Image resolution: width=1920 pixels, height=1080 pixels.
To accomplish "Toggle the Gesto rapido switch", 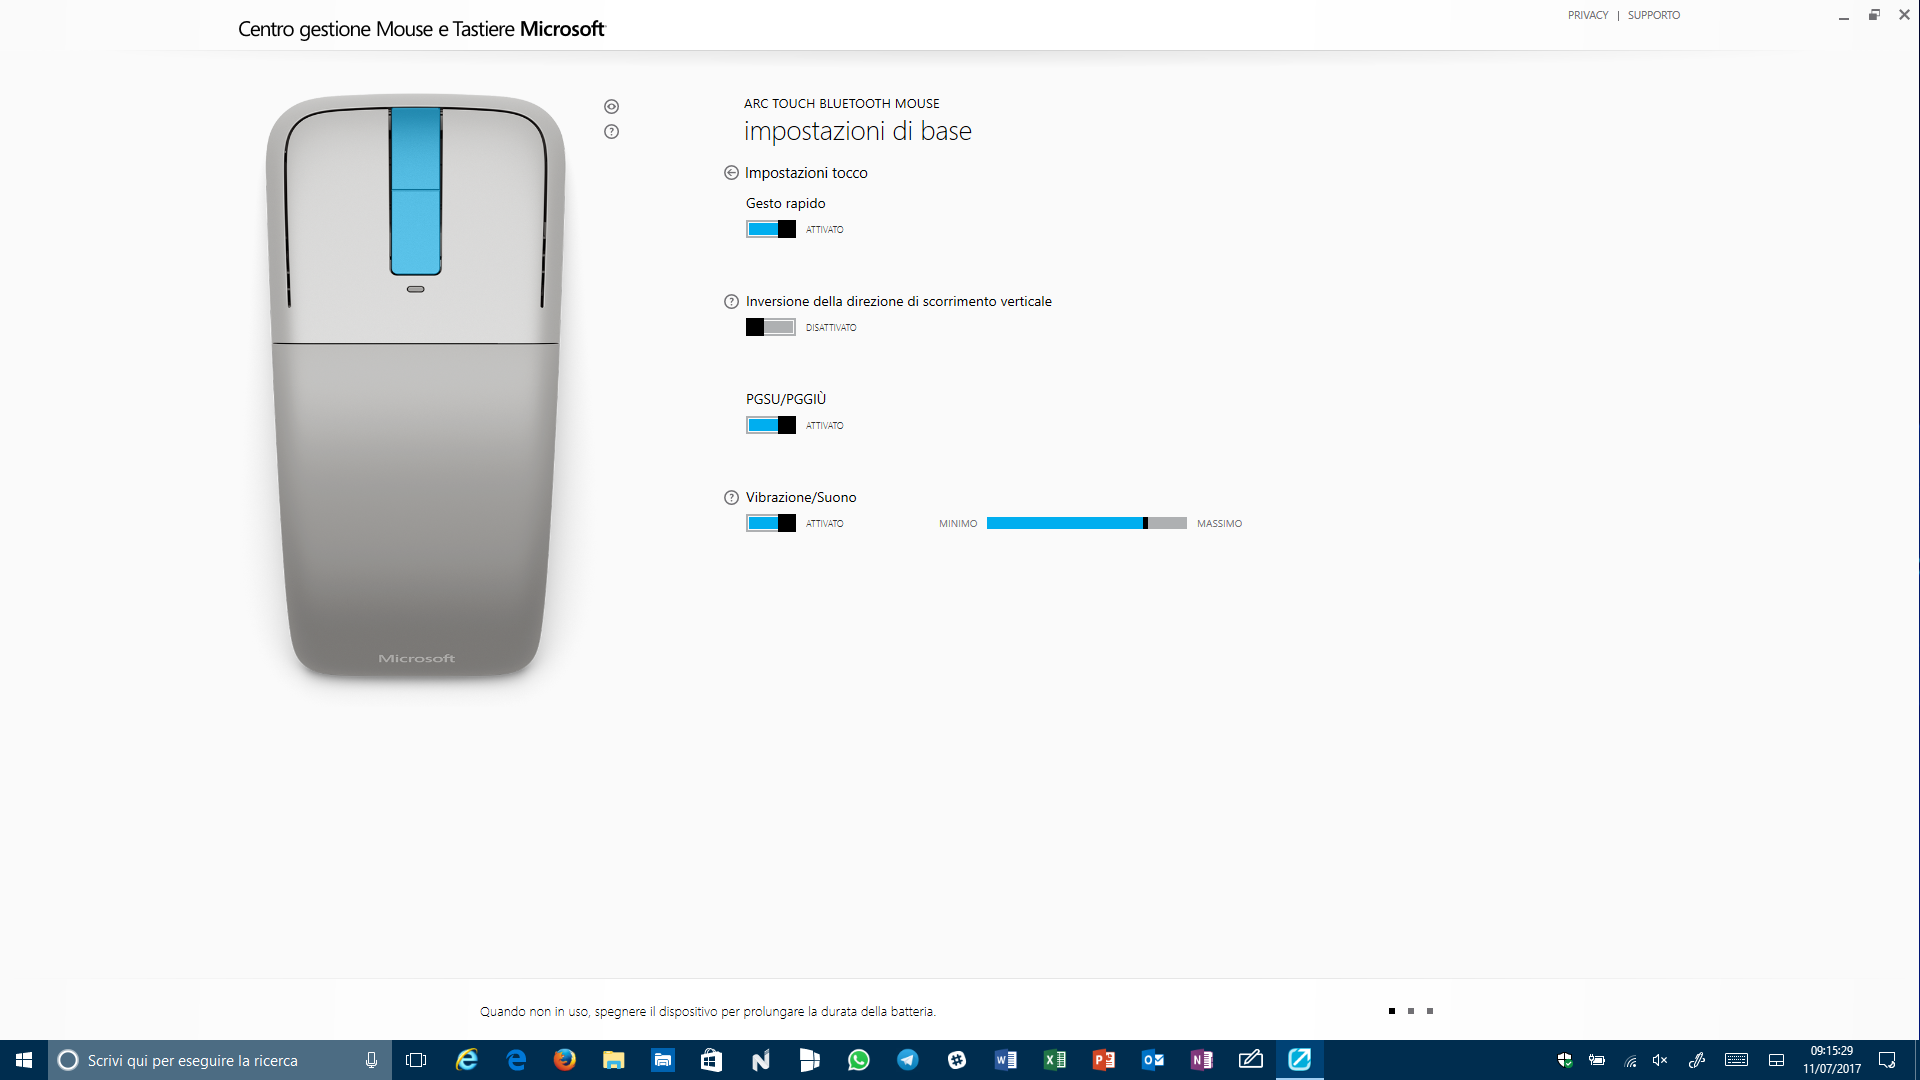I will point(770,229).
